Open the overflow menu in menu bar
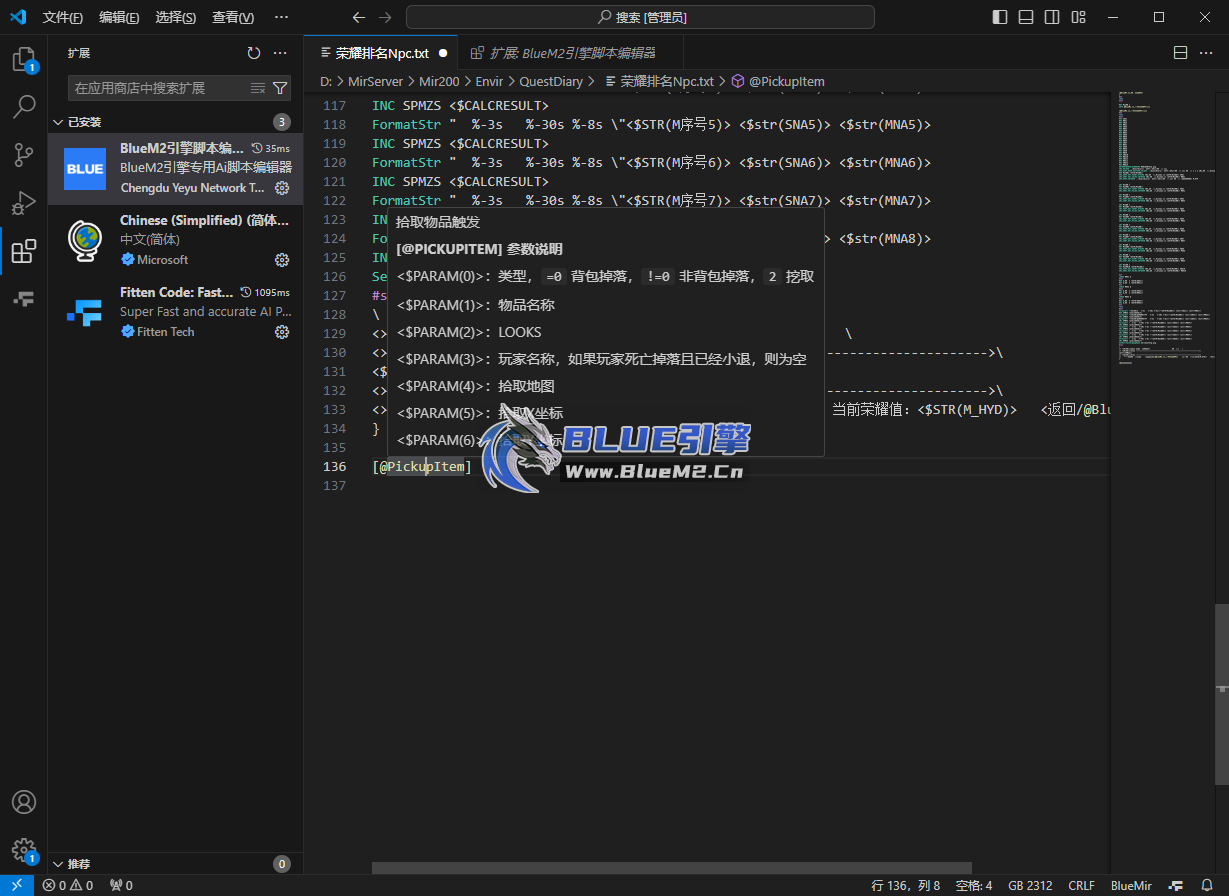This screenshot has height=896, width=1229. [x=281, y=17]
